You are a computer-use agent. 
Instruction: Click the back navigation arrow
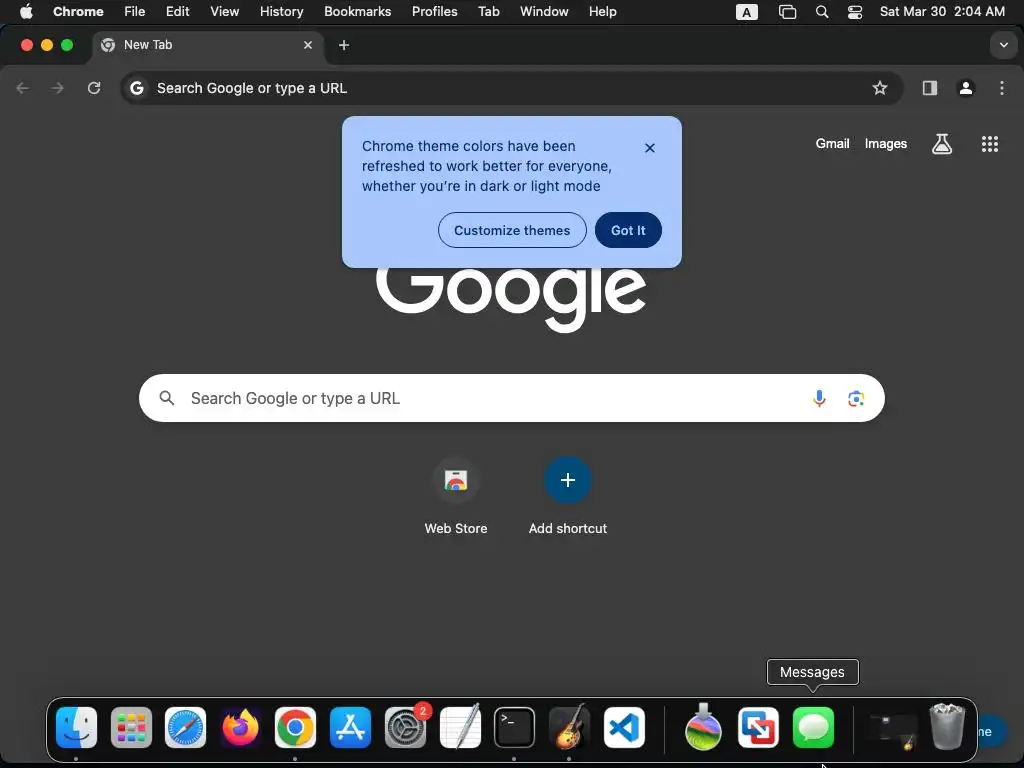22,88
